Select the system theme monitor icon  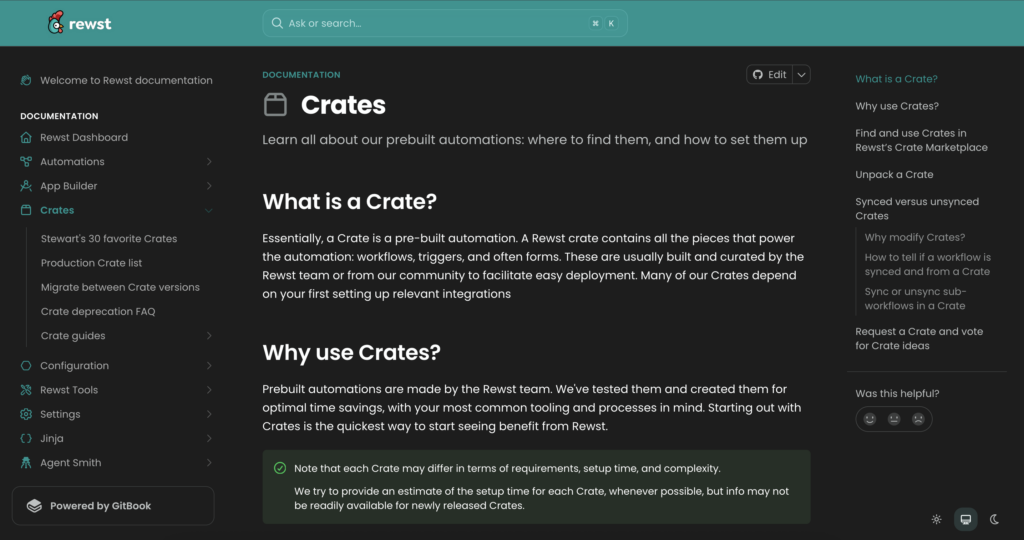tap(965, 519)
